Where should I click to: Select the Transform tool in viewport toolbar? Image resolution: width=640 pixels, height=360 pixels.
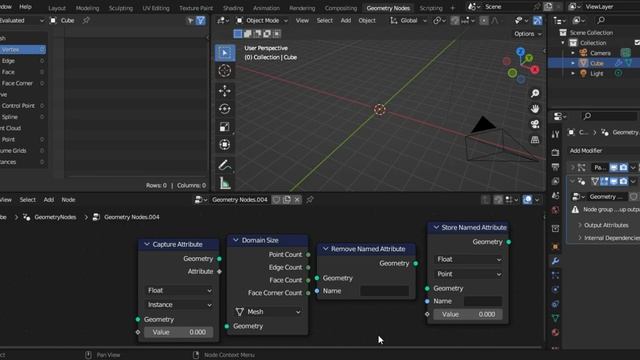(224, 144)
